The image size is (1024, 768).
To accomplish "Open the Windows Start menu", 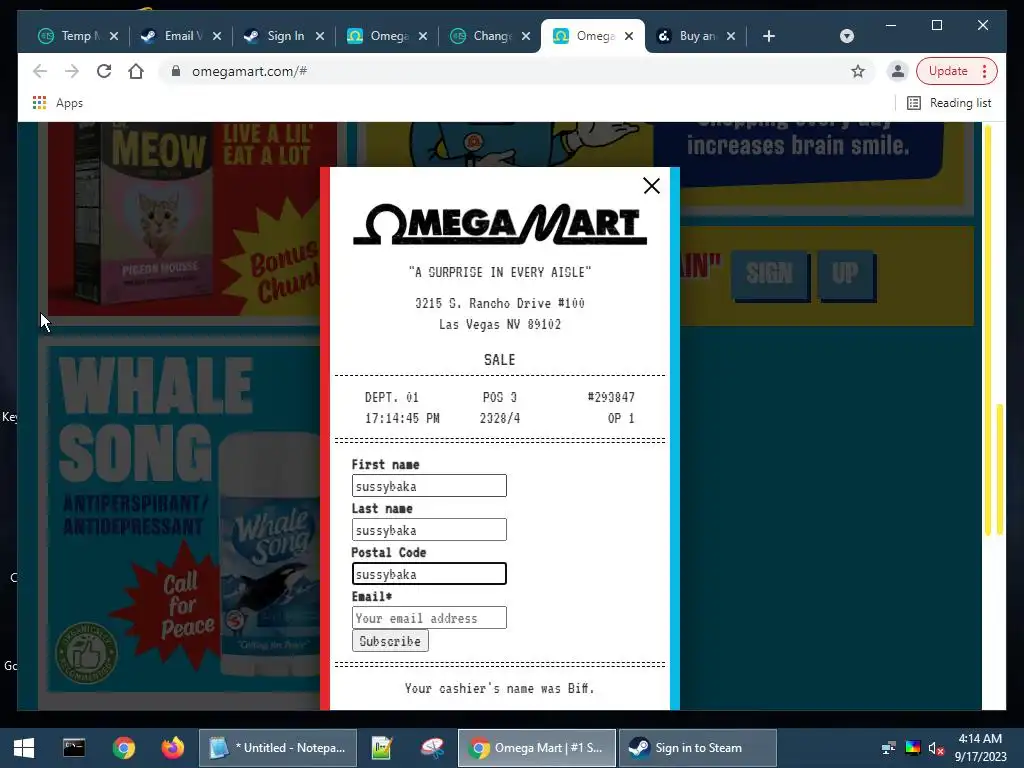I will pyautogui.click(x=24, y=748).
